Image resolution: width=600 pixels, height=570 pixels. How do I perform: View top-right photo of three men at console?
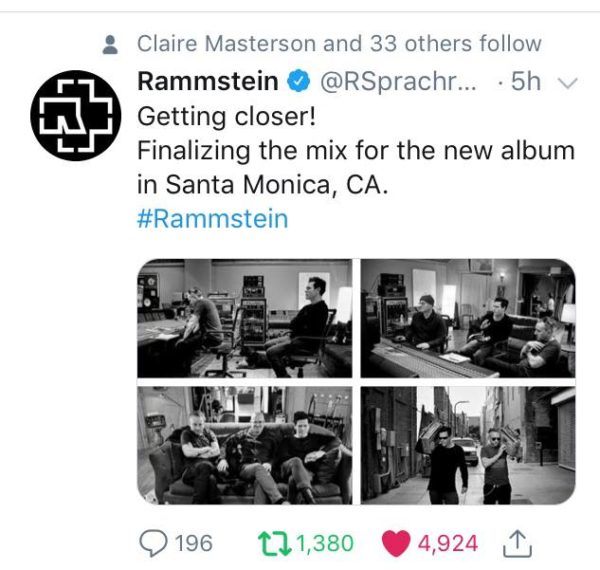pos(468,318)
